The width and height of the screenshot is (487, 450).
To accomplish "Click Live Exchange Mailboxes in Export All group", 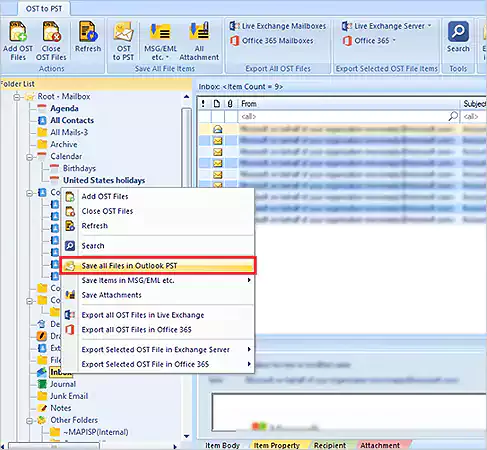I will click(278, 26).
